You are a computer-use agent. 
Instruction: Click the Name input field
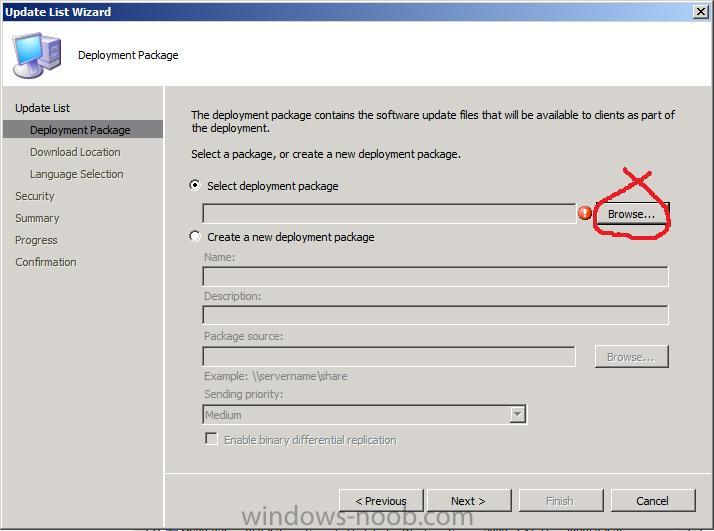[x=435, y=276]
